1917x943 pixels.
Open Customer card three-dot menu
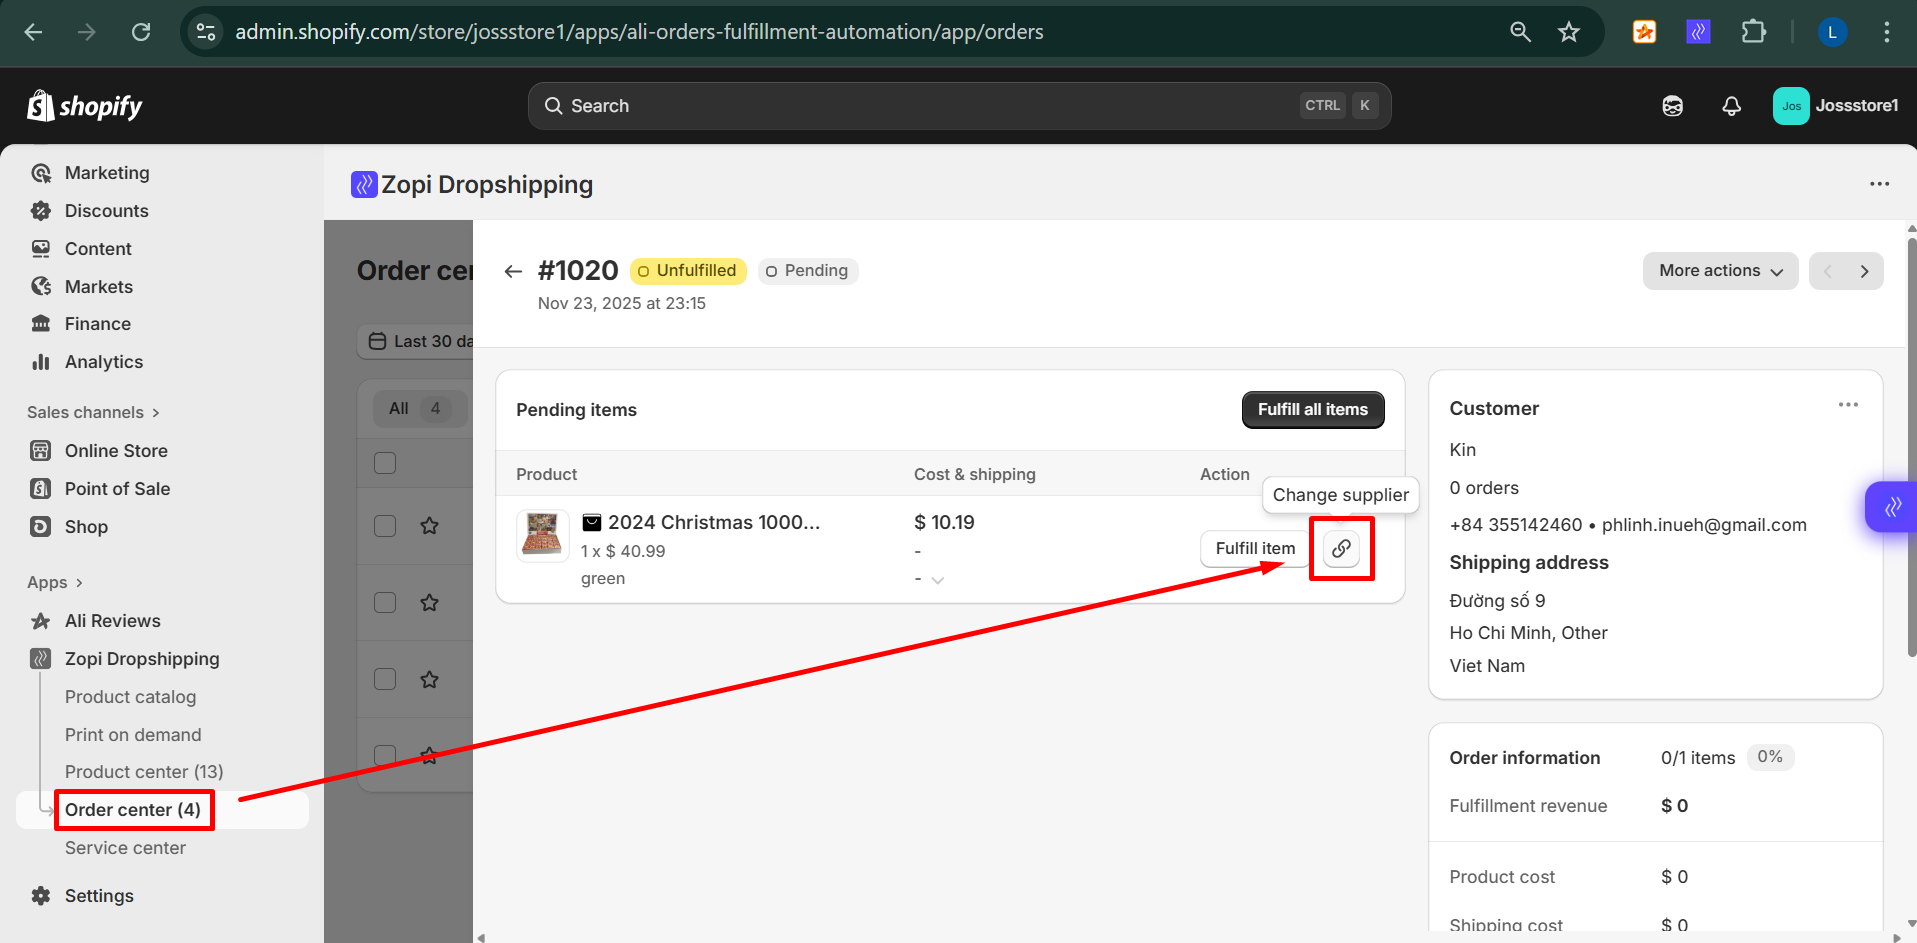[1847, 405]
